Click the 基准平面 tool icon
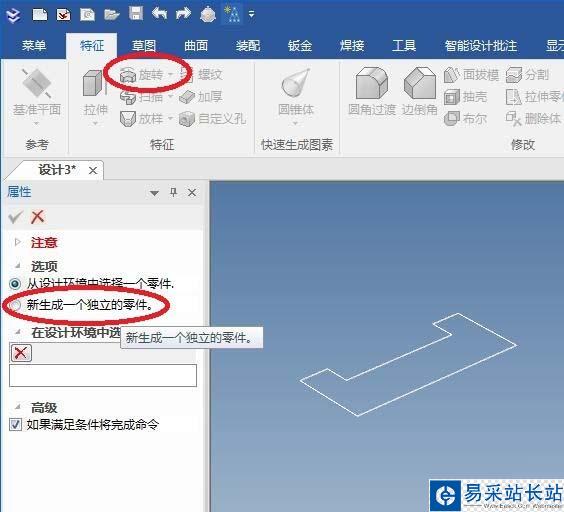This screenshot has height=512, width=564. pos(36,83)
